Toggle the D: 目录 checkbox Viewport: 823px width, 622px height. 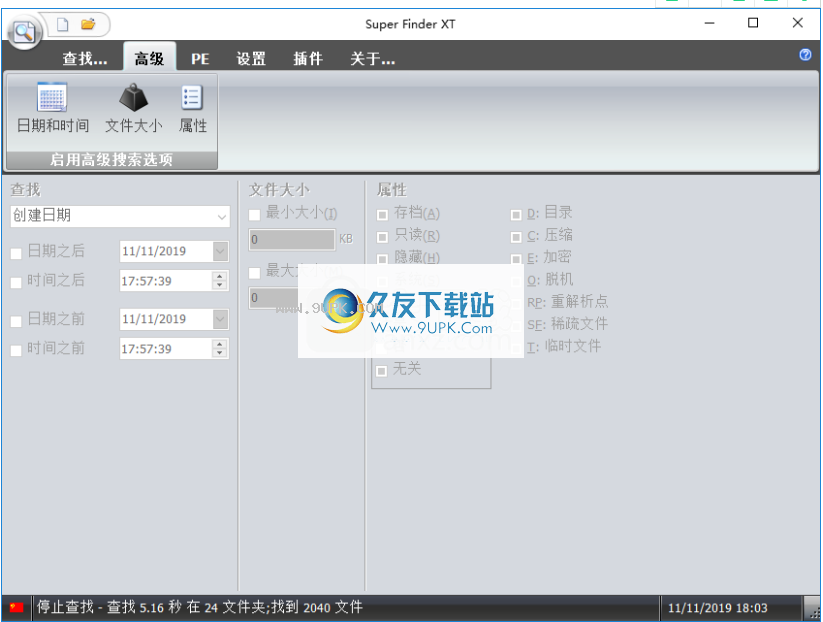click(516, 215)
